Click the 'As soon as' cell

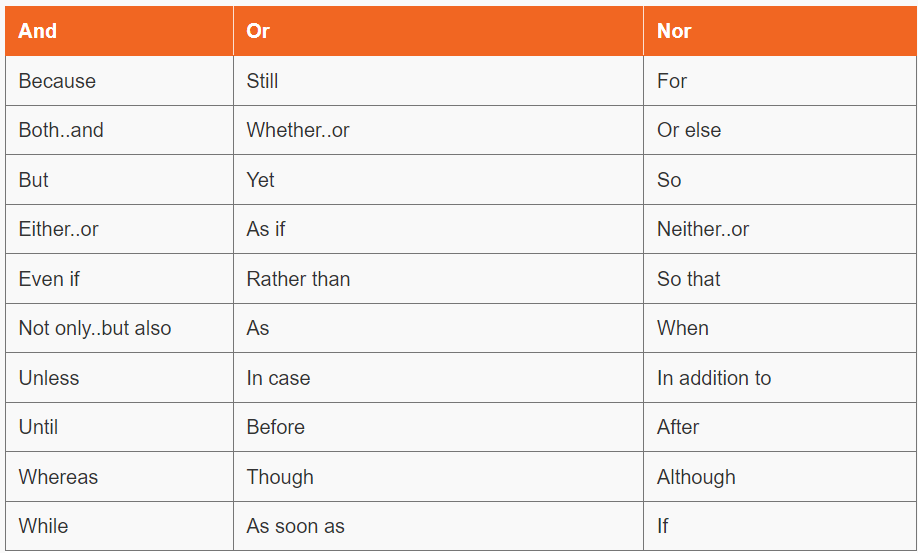click(x=439, y=525)
